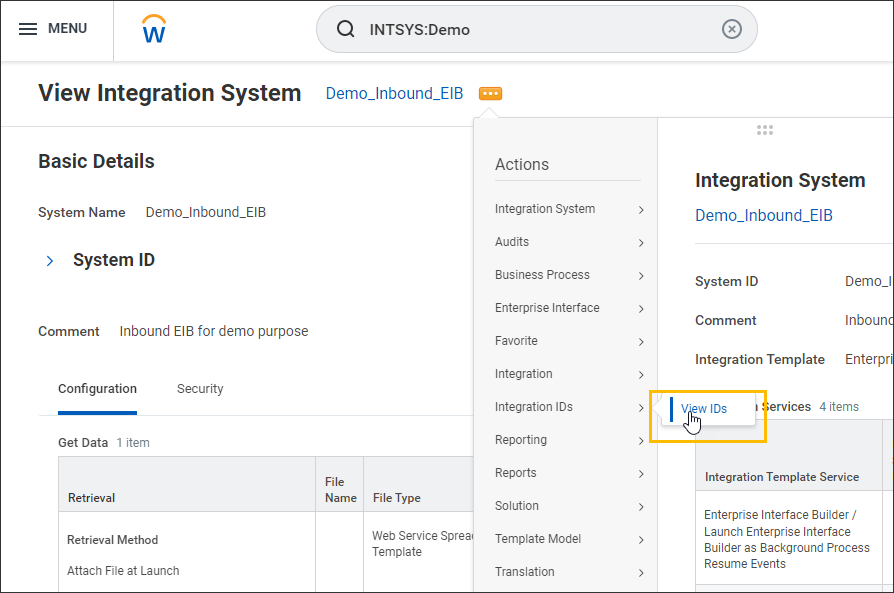Image resolution: width=894 pixels, height=593 pixels.
Task: Click the arrow next to Reports
Action: pos(641,474)
